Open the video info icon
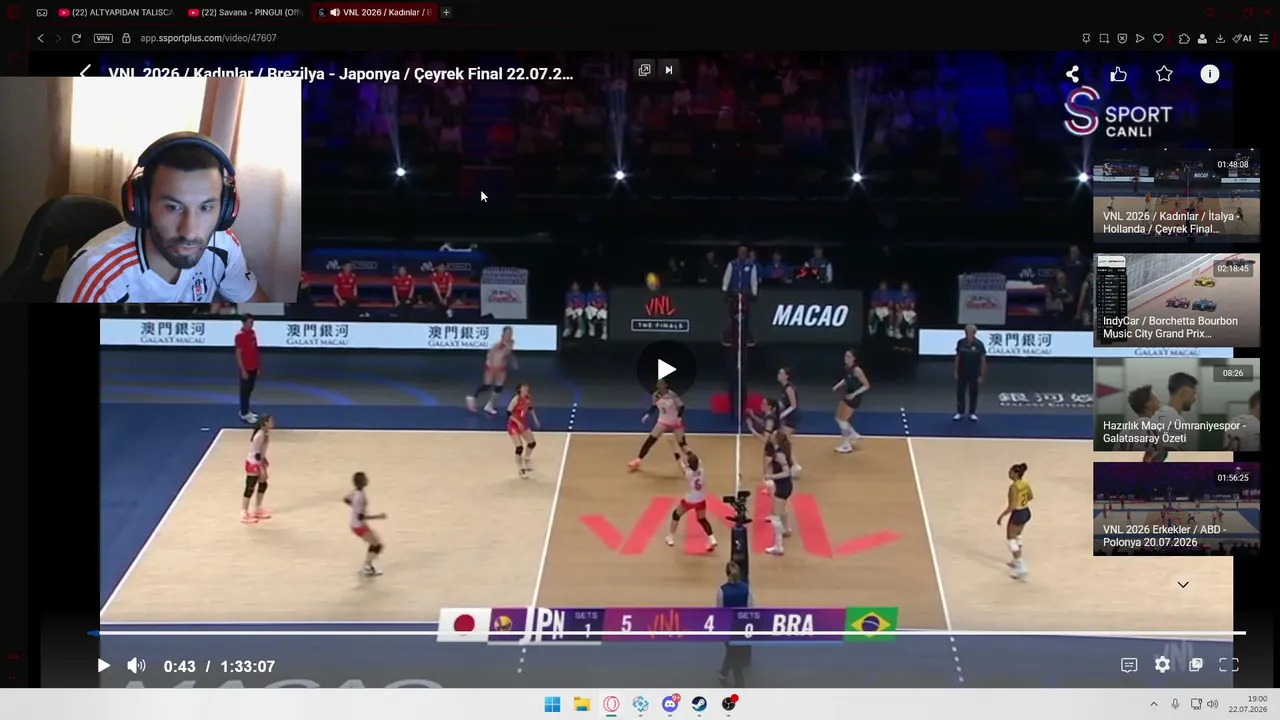Image resolution: width=1280 pixels, height=720 pixels. [1210, 74]
